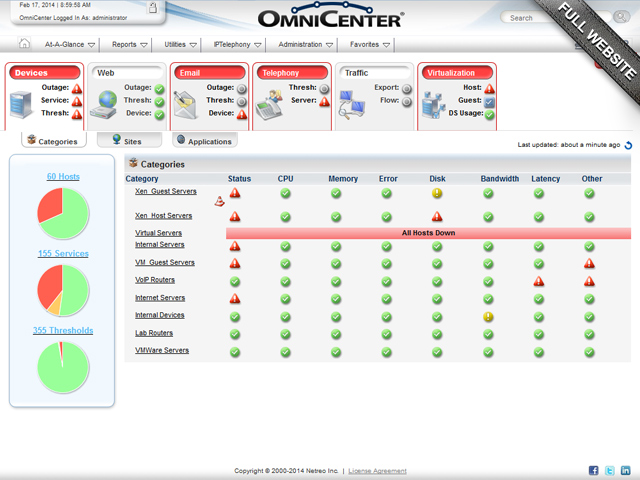Click the search magnifier icon
The width and height of the screenshot is (640, 480).
[x=621, y=17]
